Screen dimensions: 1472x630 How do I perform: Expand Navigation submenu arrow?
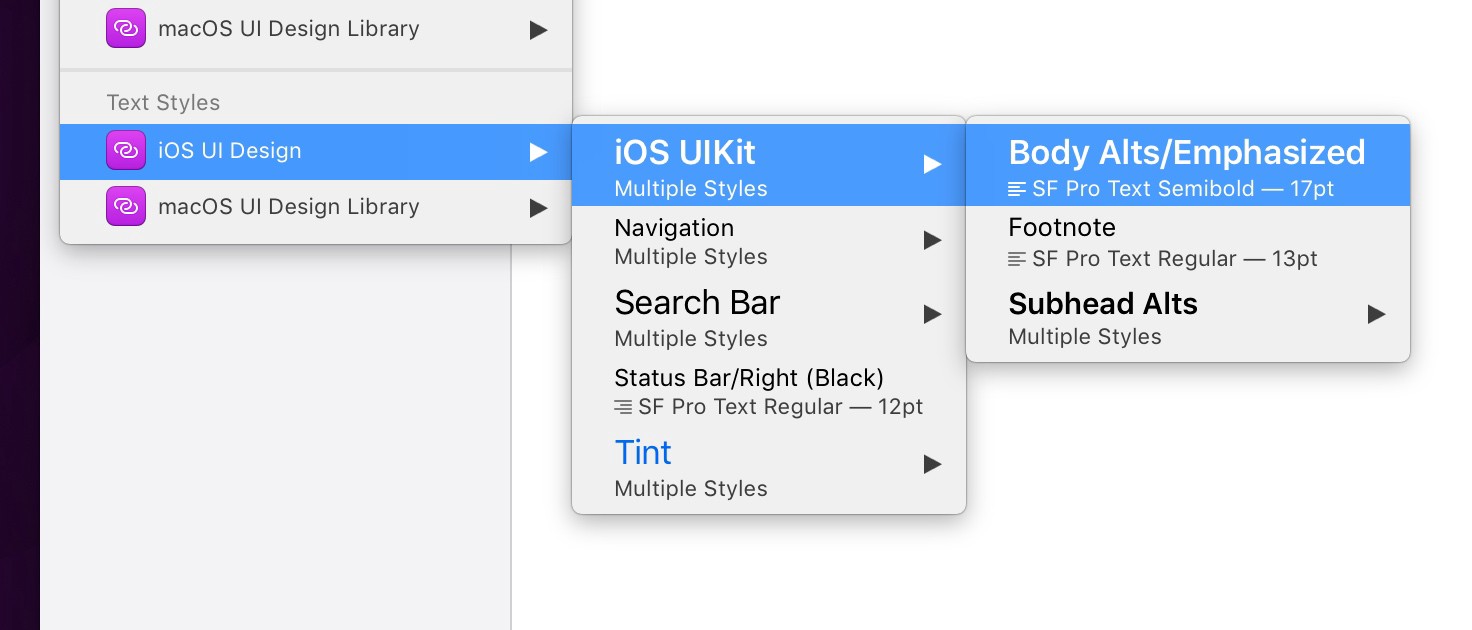[932, 240]
